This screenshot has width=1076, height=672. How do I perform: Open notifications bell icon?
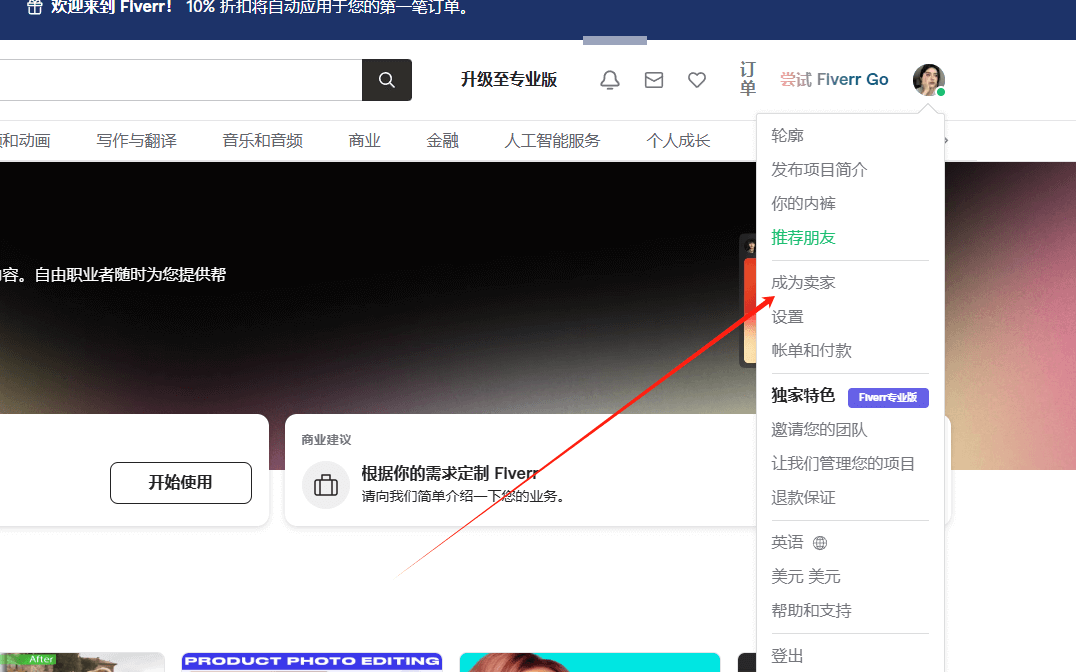[x=609, y=80]
